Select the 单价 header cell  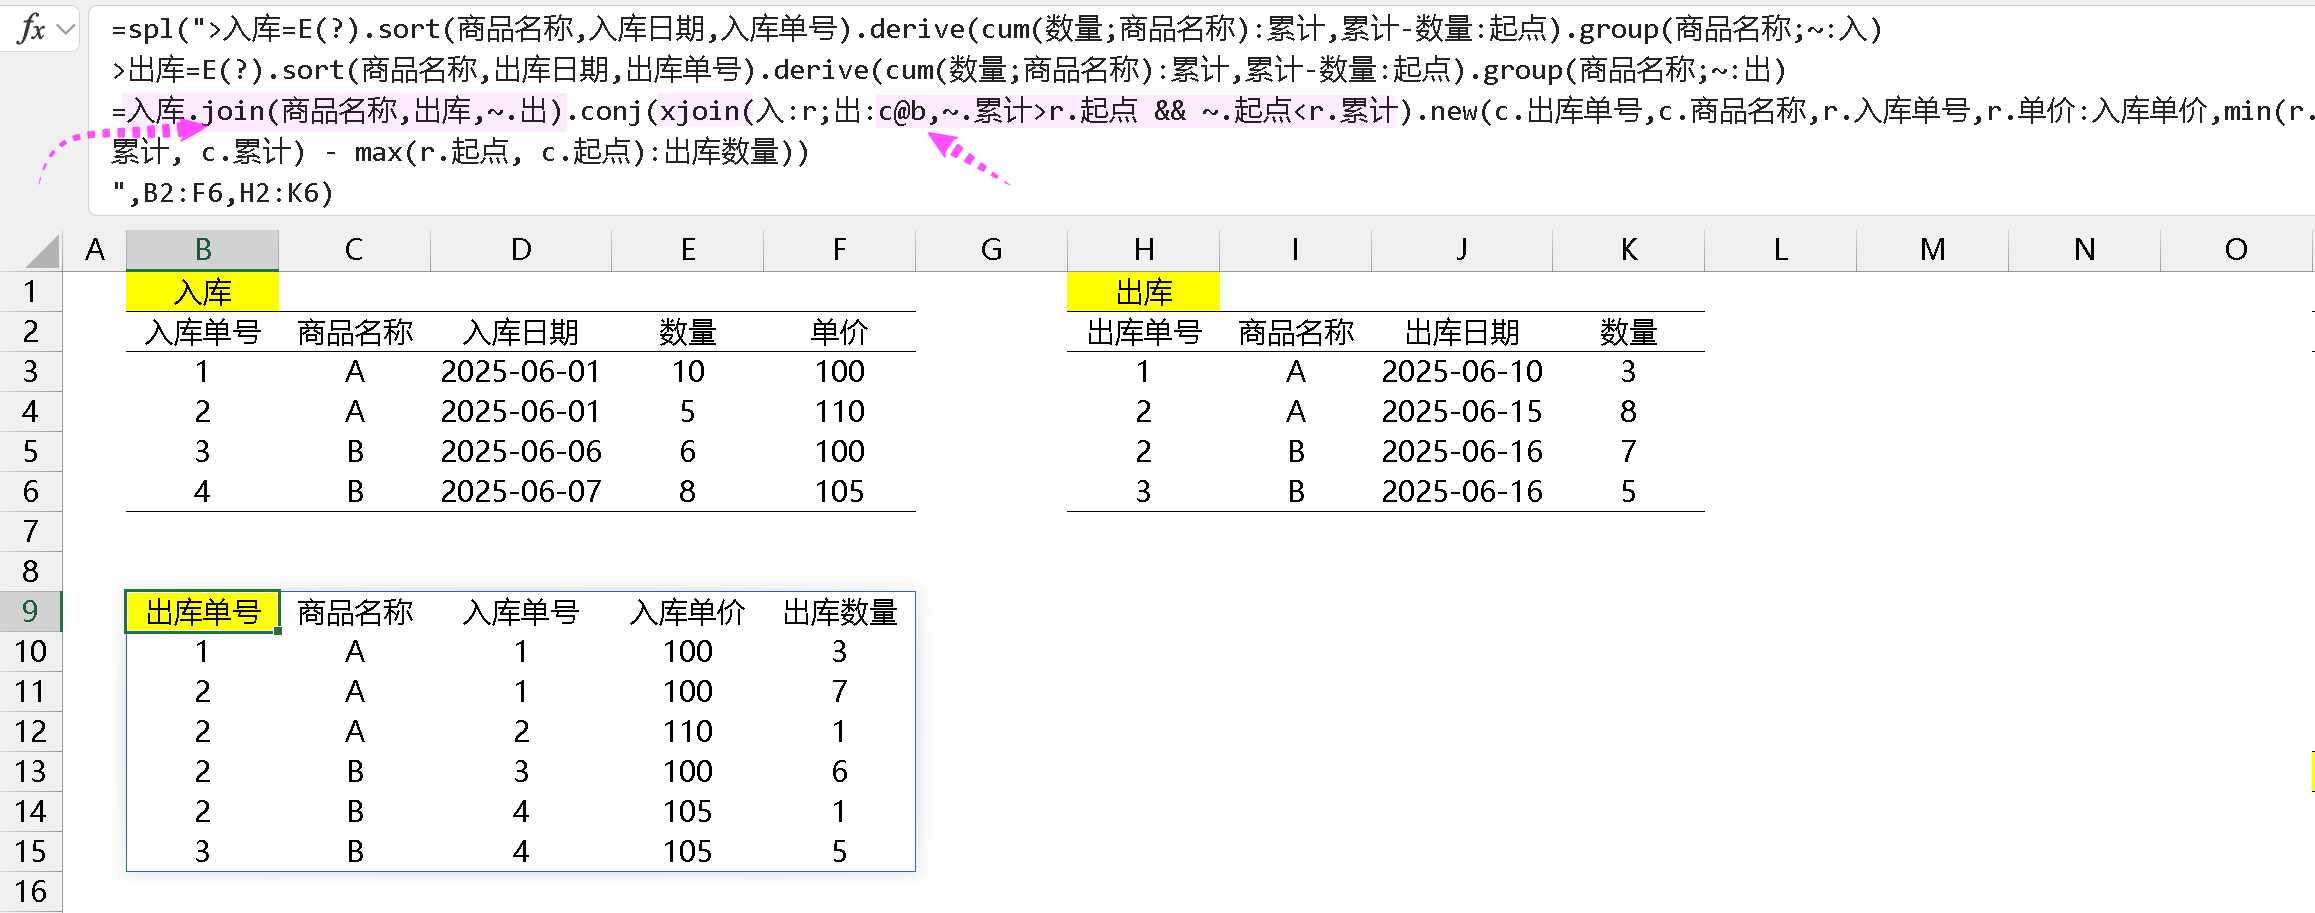pyautogui.click(x=839, y=332)
